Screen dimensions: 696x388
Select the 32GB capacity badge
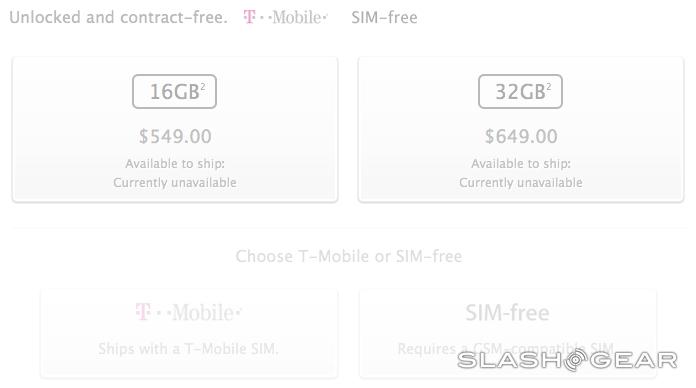point(520,91)
